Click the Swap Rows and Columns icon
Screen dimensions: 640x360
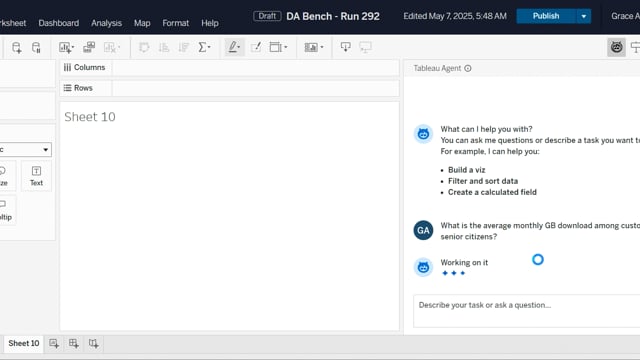pyautogui.click(x=144, y=47)
